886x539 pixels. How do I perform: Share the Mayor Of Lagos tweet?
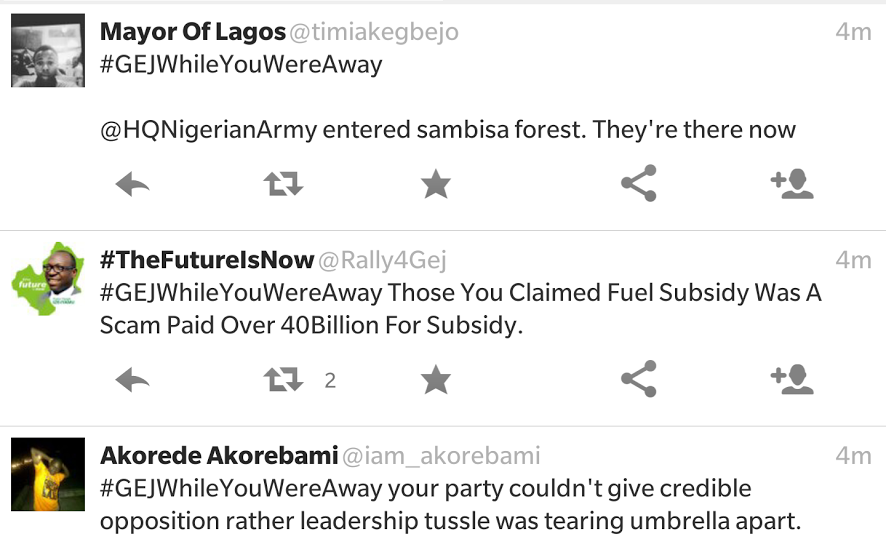pyautogui.click(x=638, y=184)
